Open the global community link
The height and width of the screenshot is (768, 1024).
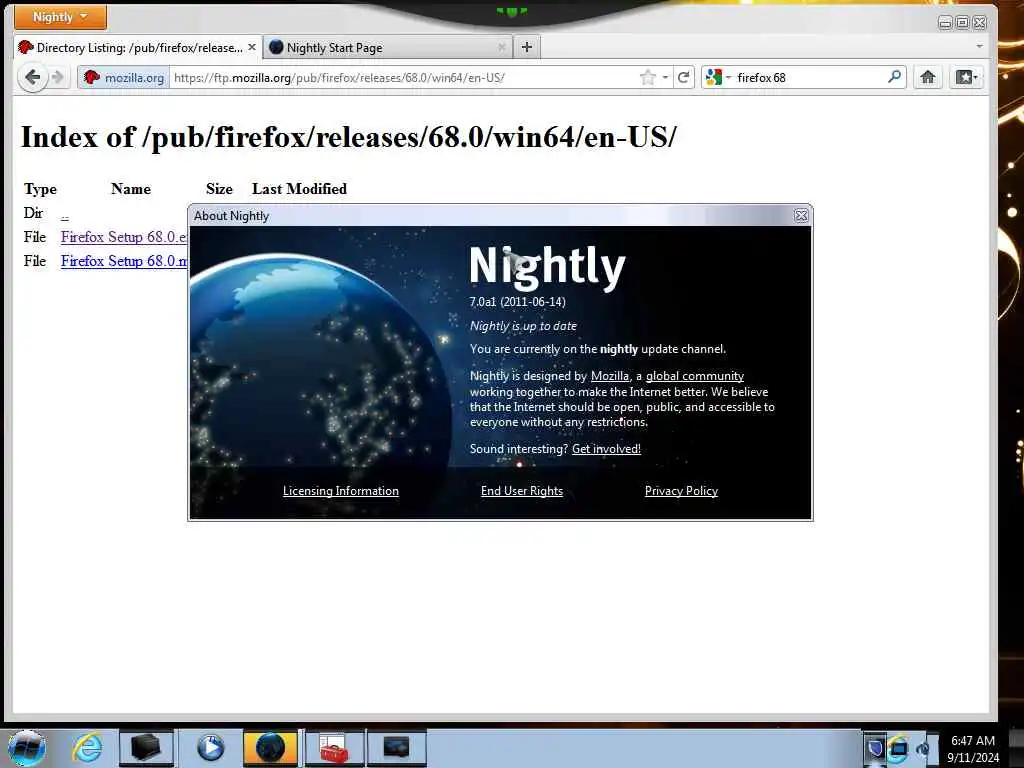click(x=695, y=376)
